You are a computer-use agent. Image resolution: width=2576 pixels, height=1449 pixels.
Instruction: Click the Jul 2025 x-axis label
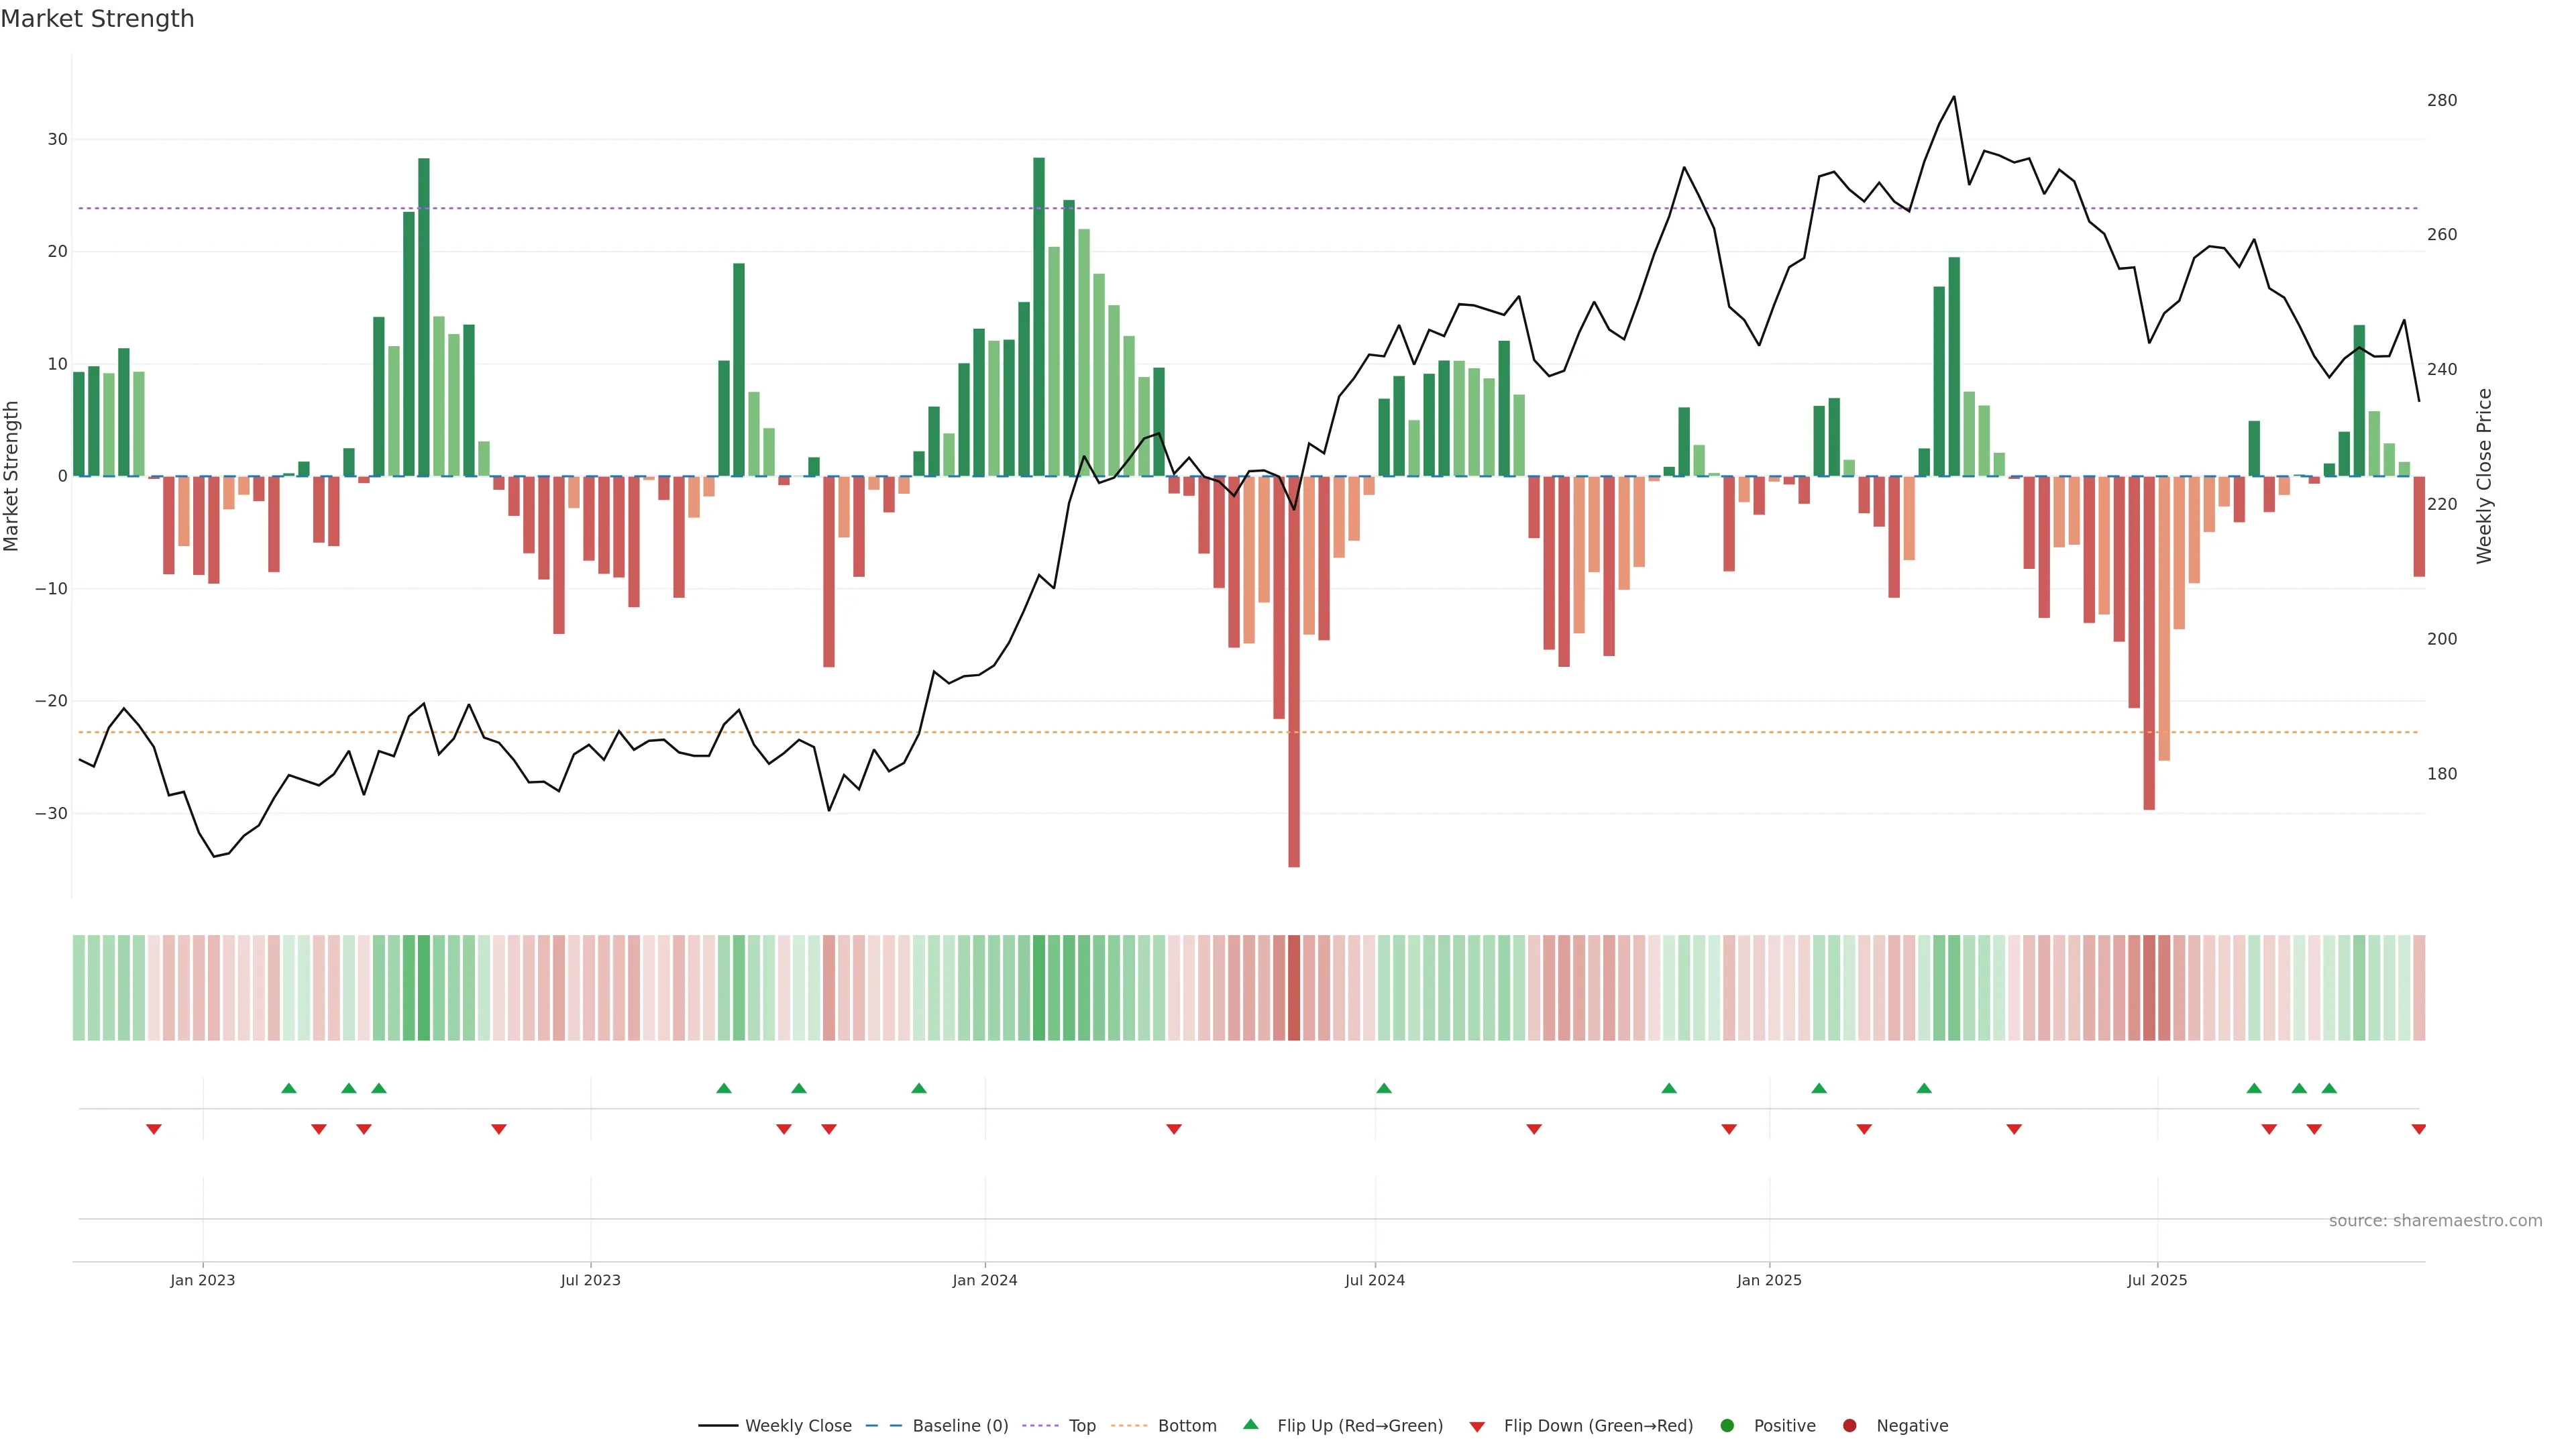[x=2157, y=1280]
